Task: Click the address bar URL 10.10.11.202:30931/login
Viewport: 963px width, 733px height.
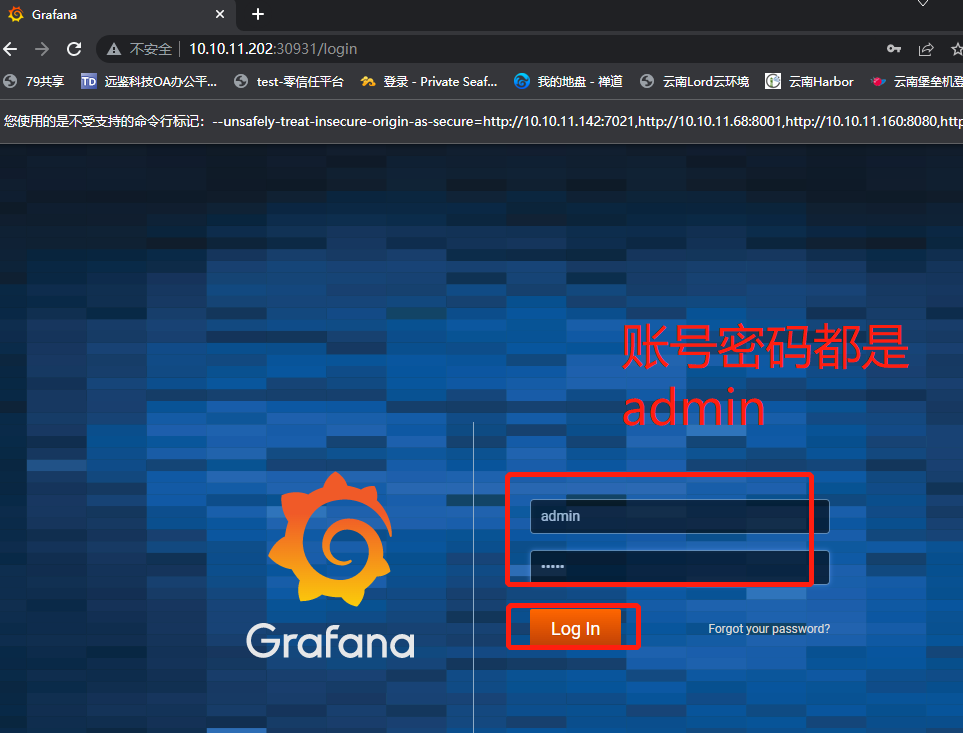Action: (x=273, y=49)
